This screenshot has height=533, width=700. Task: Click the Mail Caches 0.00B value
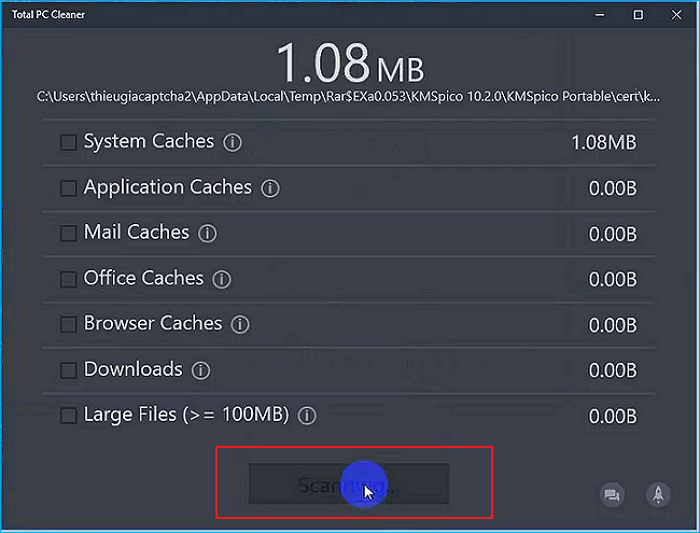click(x=612, y=234)
